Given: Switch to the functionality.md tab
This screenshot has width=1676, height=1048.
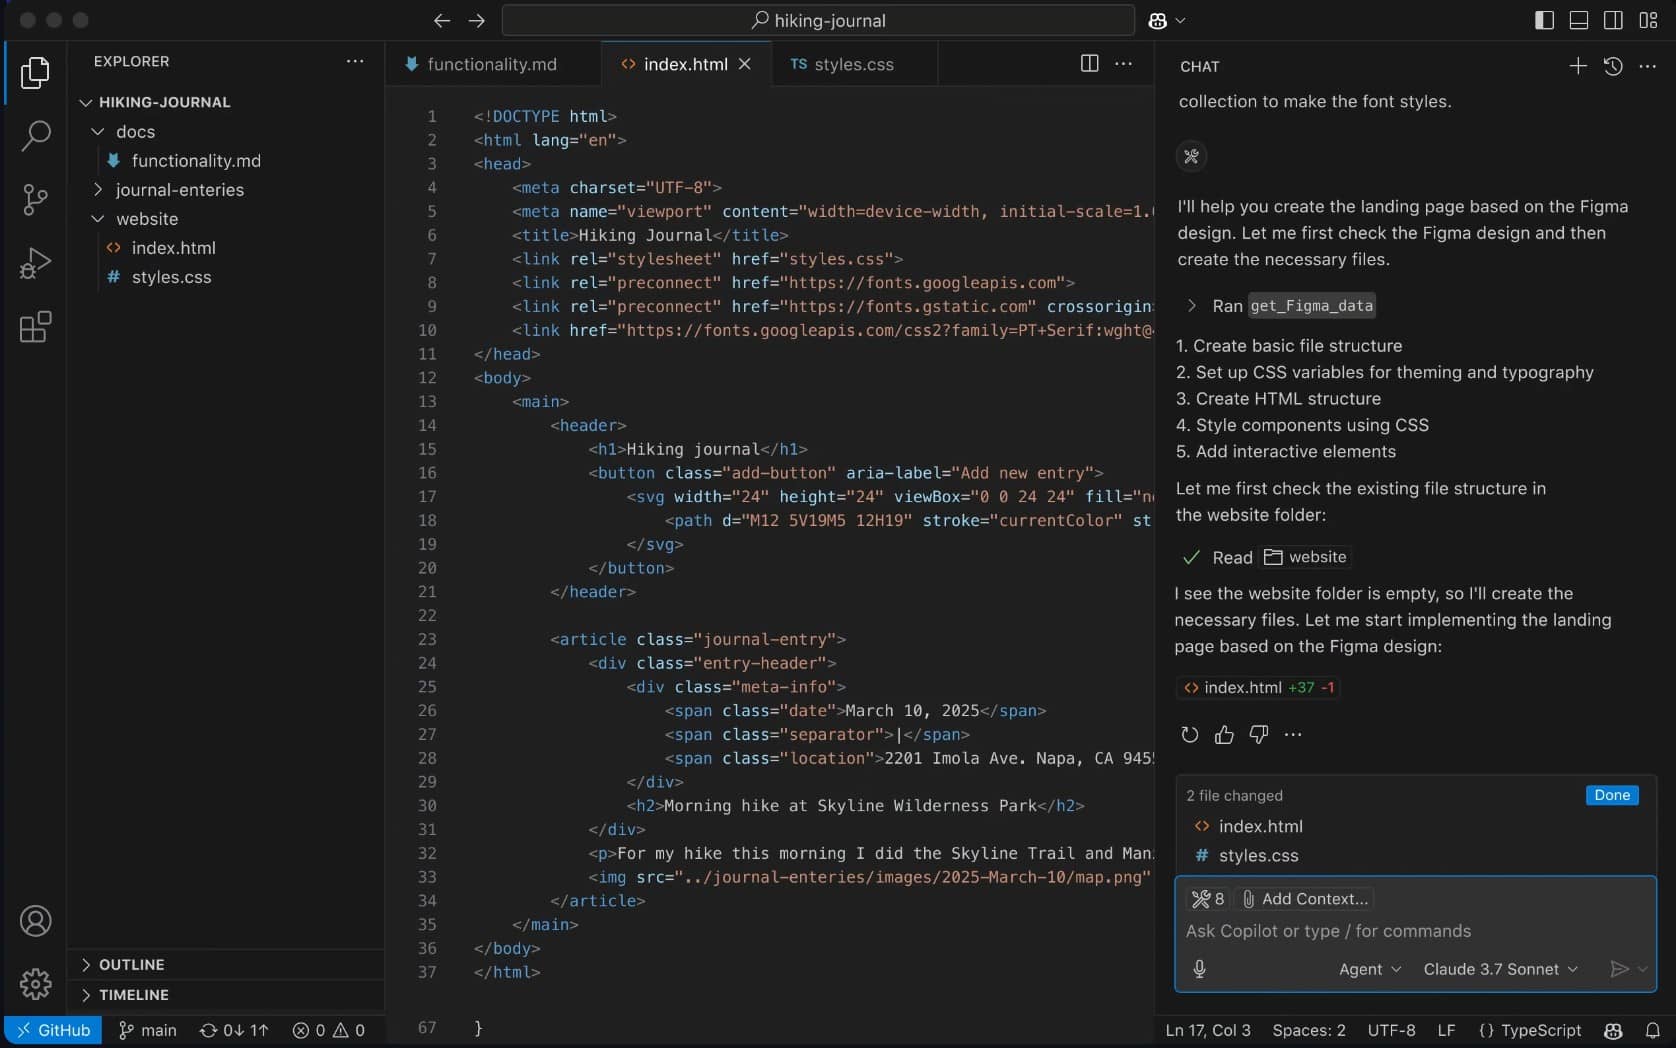Looking at the screenshot, I should pyautogui.click(x=491, y=64).
